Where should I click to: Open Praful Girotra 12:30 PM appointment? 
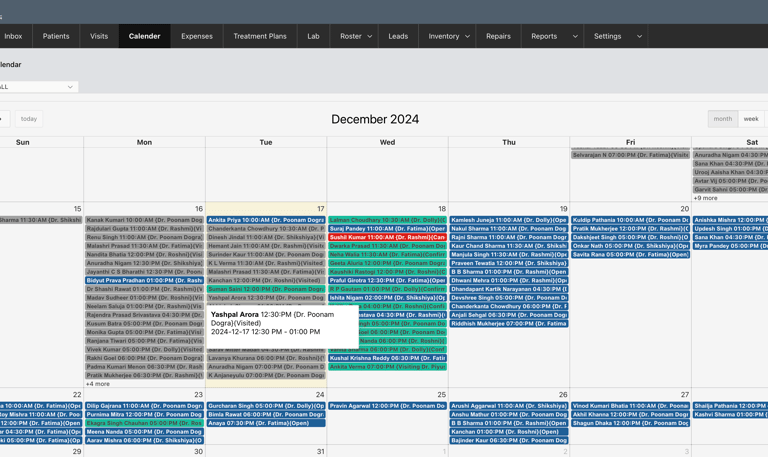pos(387,281)
